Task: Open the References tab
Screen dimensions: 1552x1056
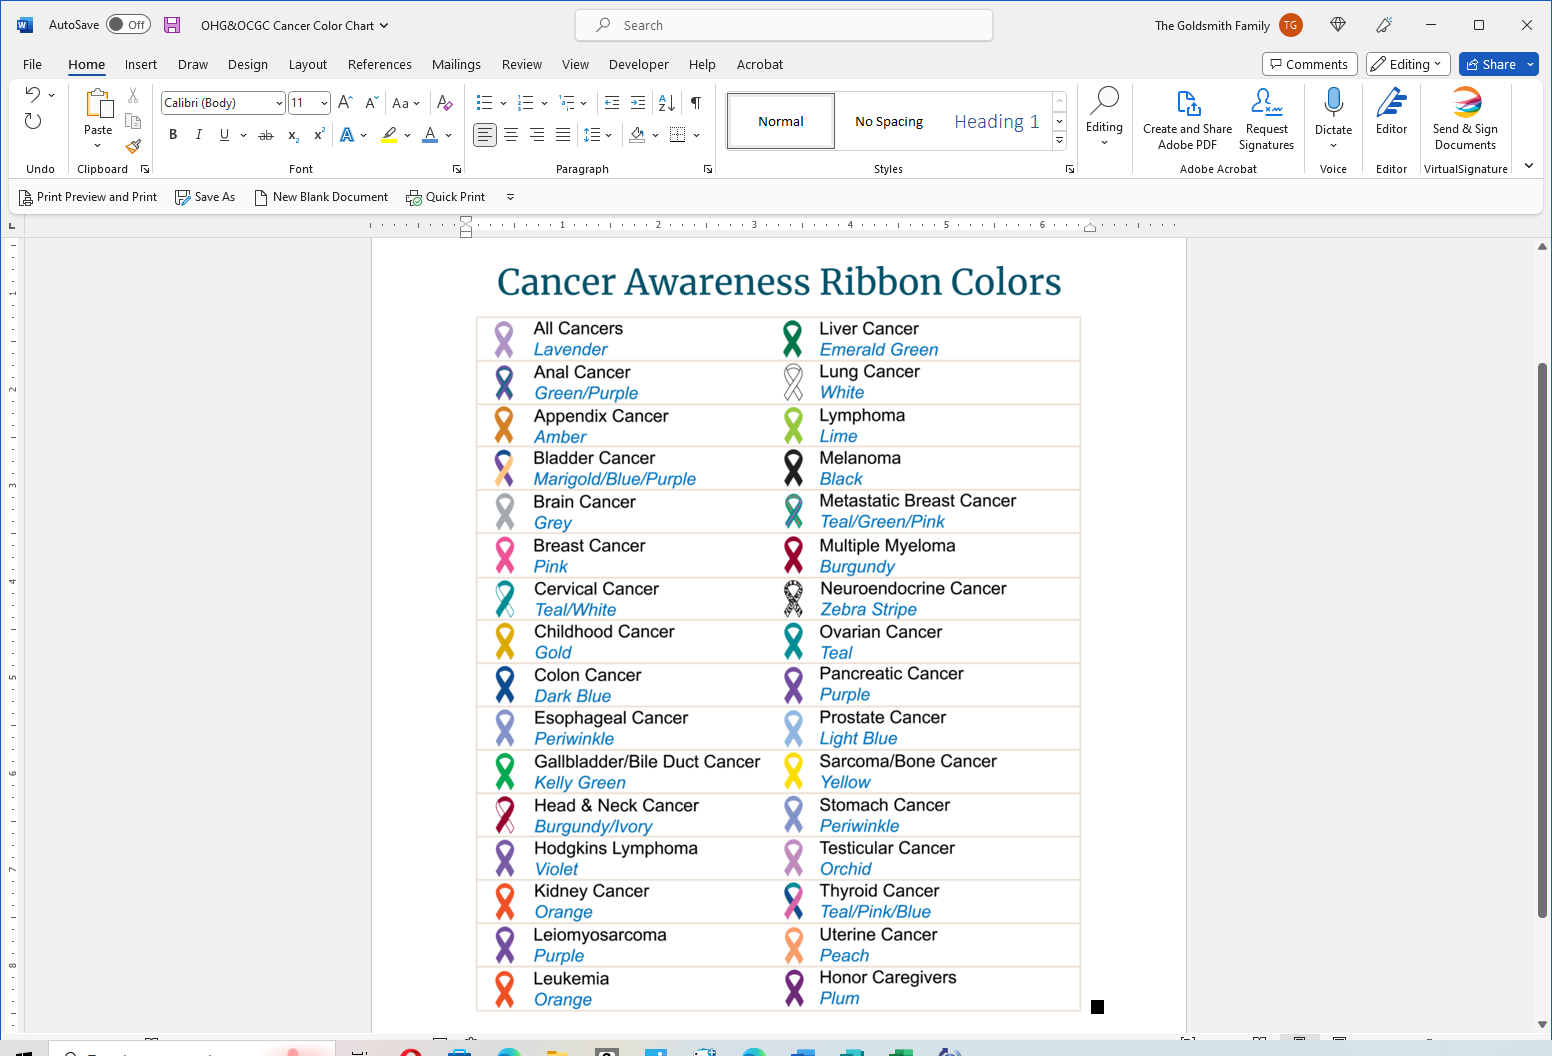Action: (x=379, y=64)
